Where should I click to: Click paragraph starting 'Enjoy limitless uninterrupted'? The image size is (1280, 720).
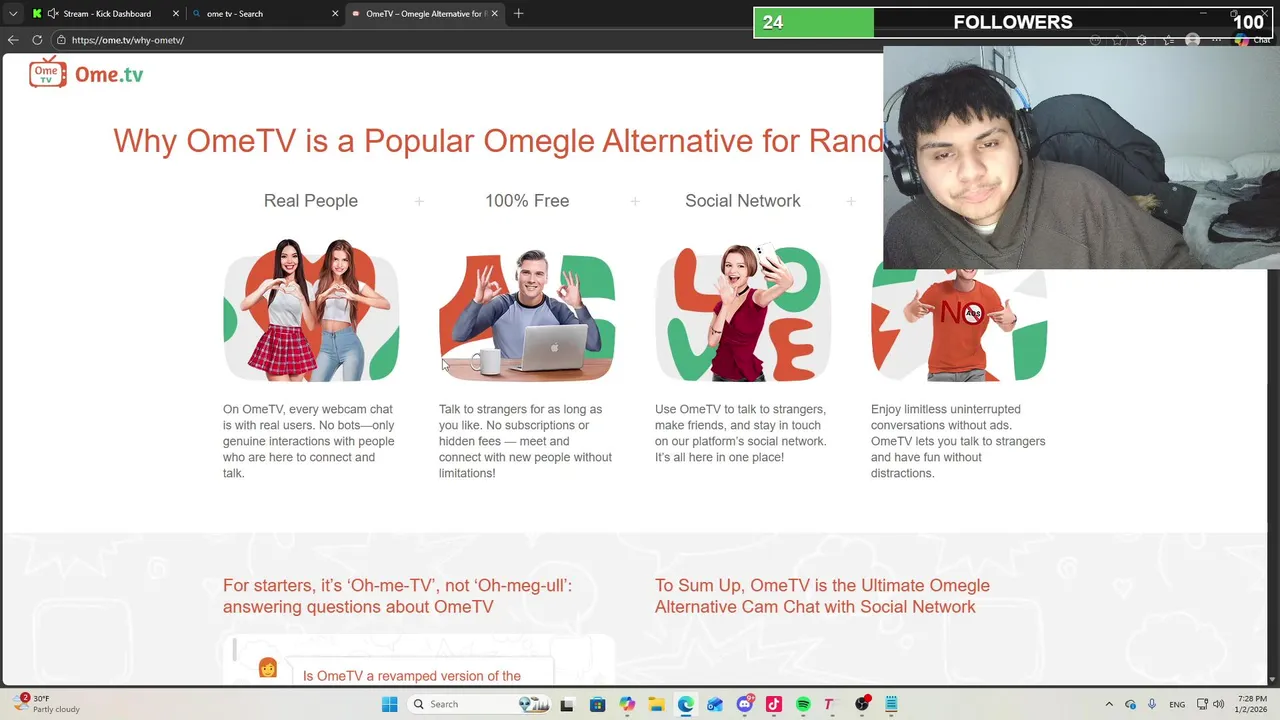tap(958, 441)
